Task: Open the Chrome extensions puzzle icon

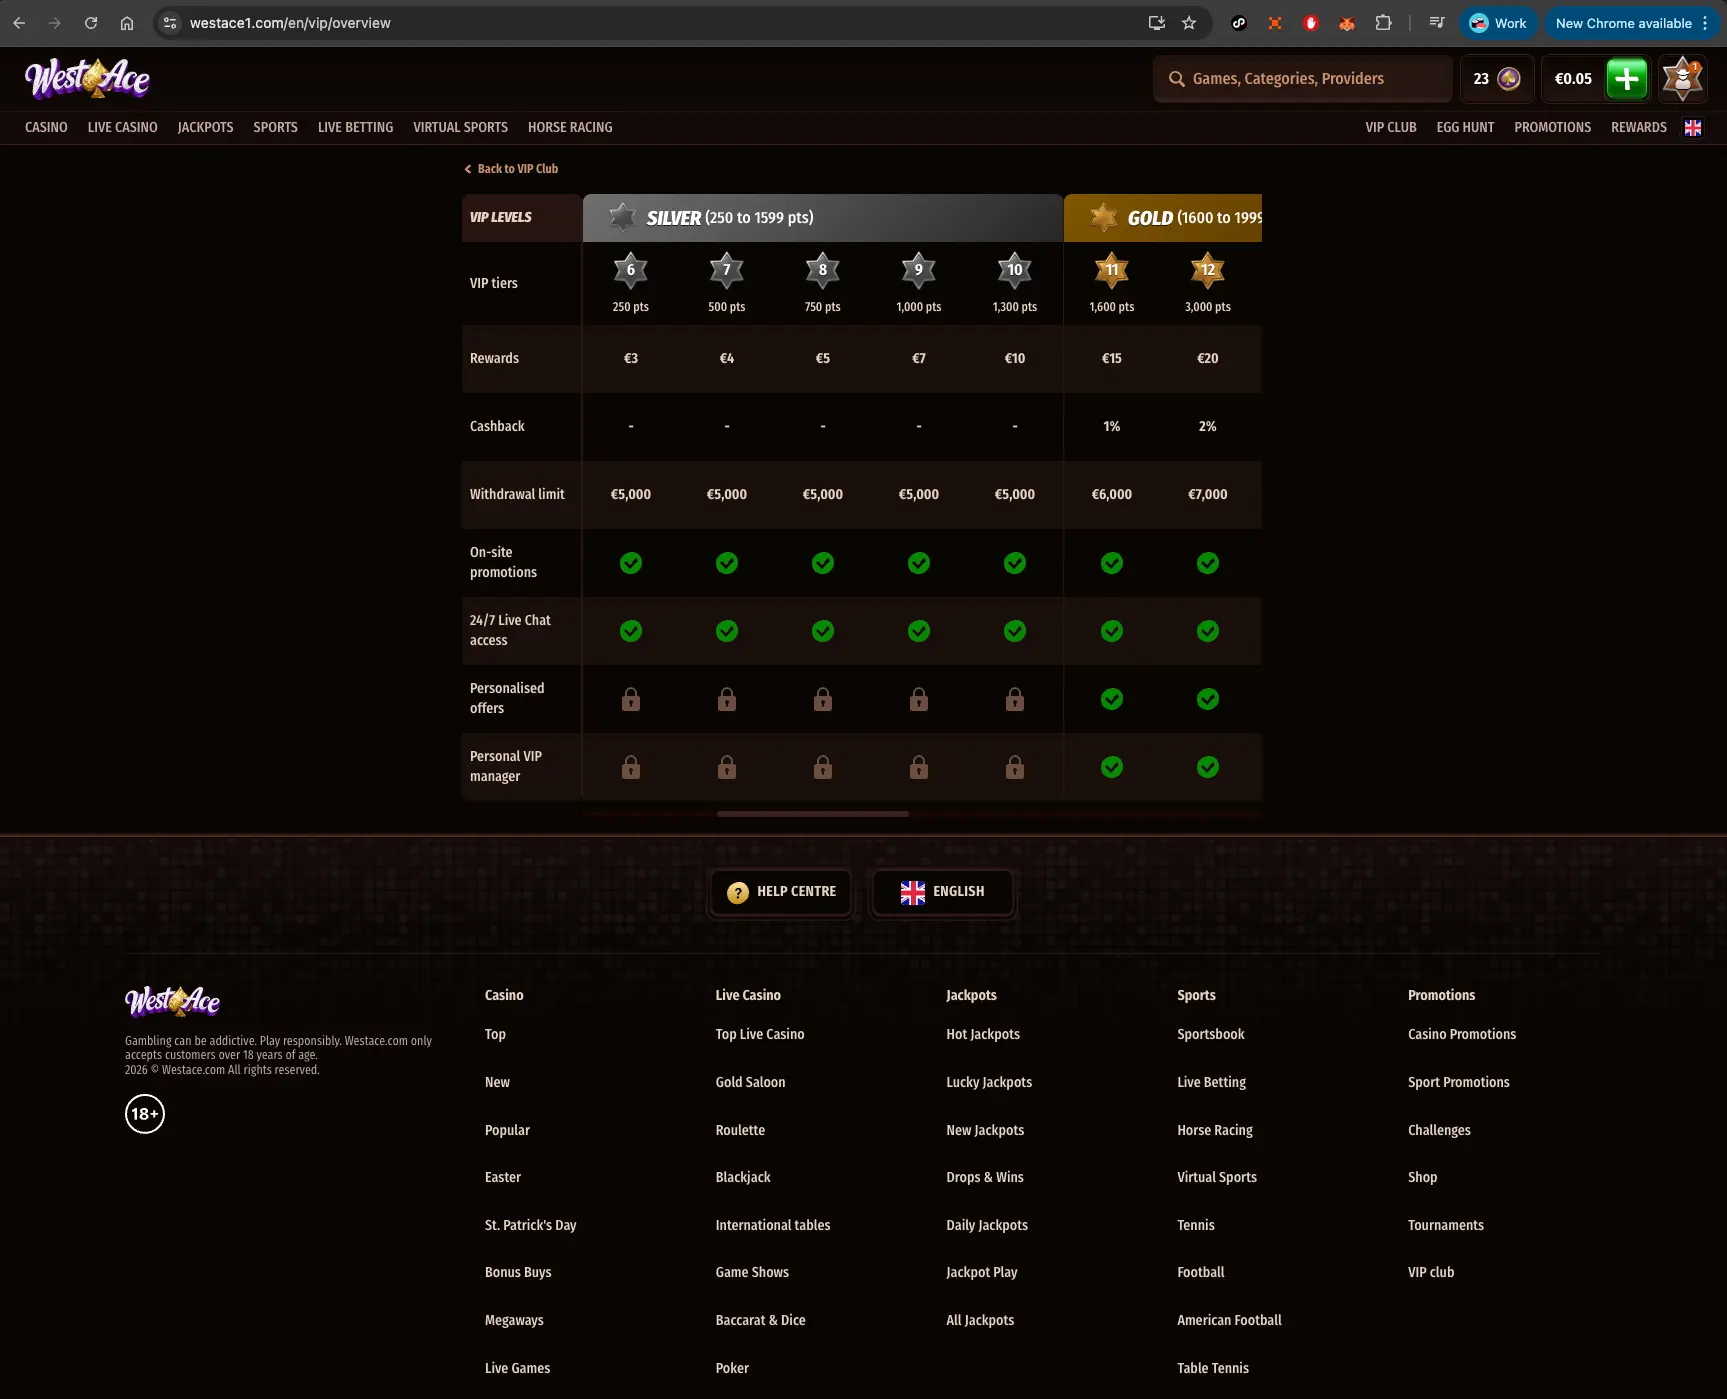Action: point(1384,23)
